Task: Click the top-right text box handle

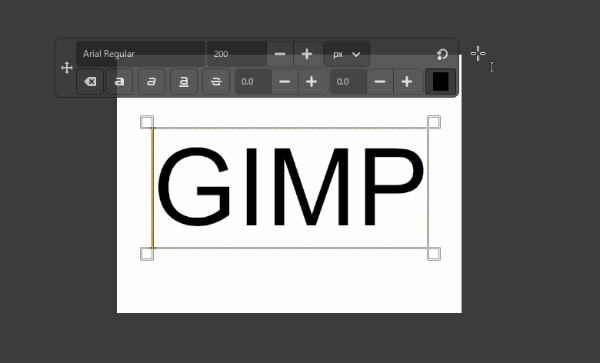Action: [434, 122]
